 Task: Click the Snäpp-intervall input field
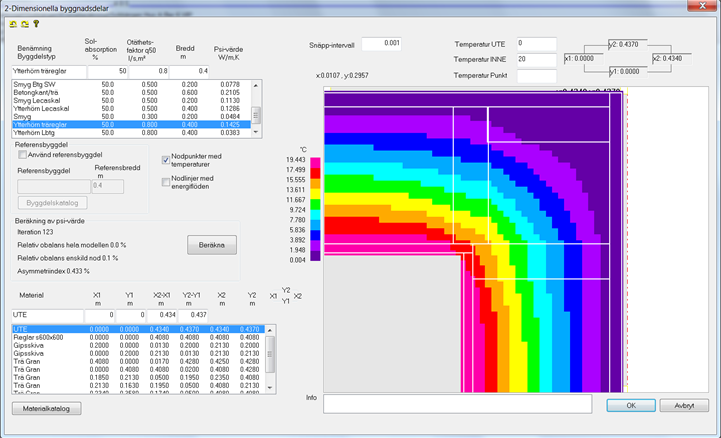click(381, 44)
